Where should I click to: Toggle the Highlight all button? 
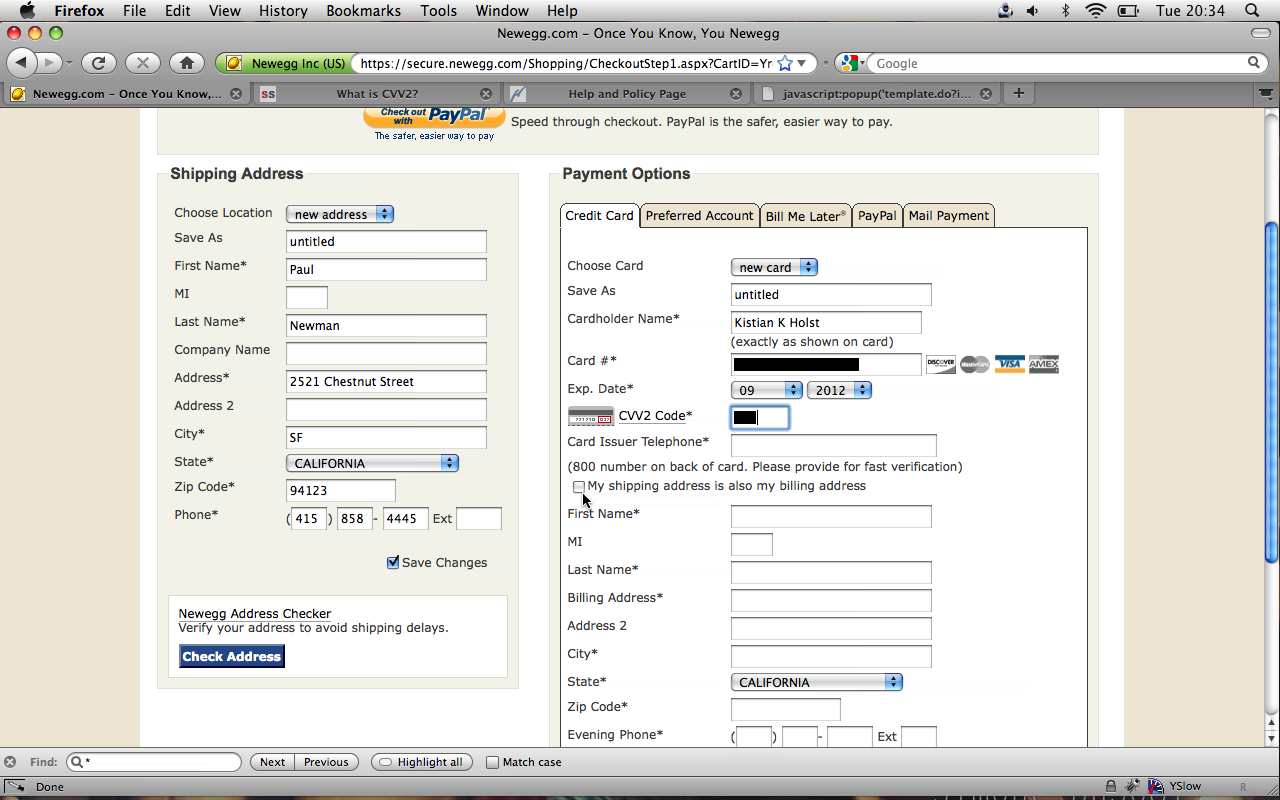421,762
